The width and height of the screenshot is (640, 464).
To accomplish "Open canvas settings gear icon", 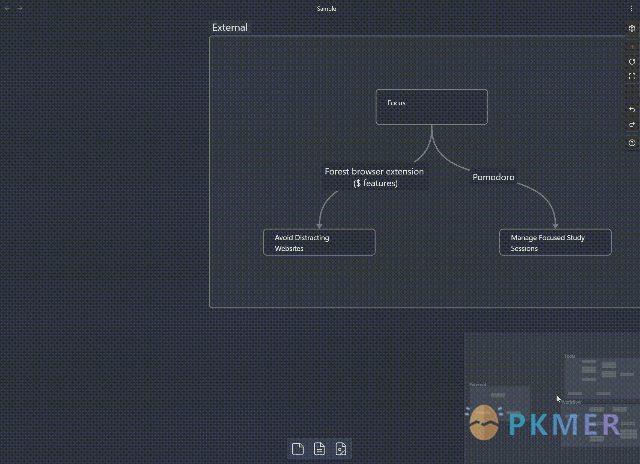I will click(x=632, y=28).
